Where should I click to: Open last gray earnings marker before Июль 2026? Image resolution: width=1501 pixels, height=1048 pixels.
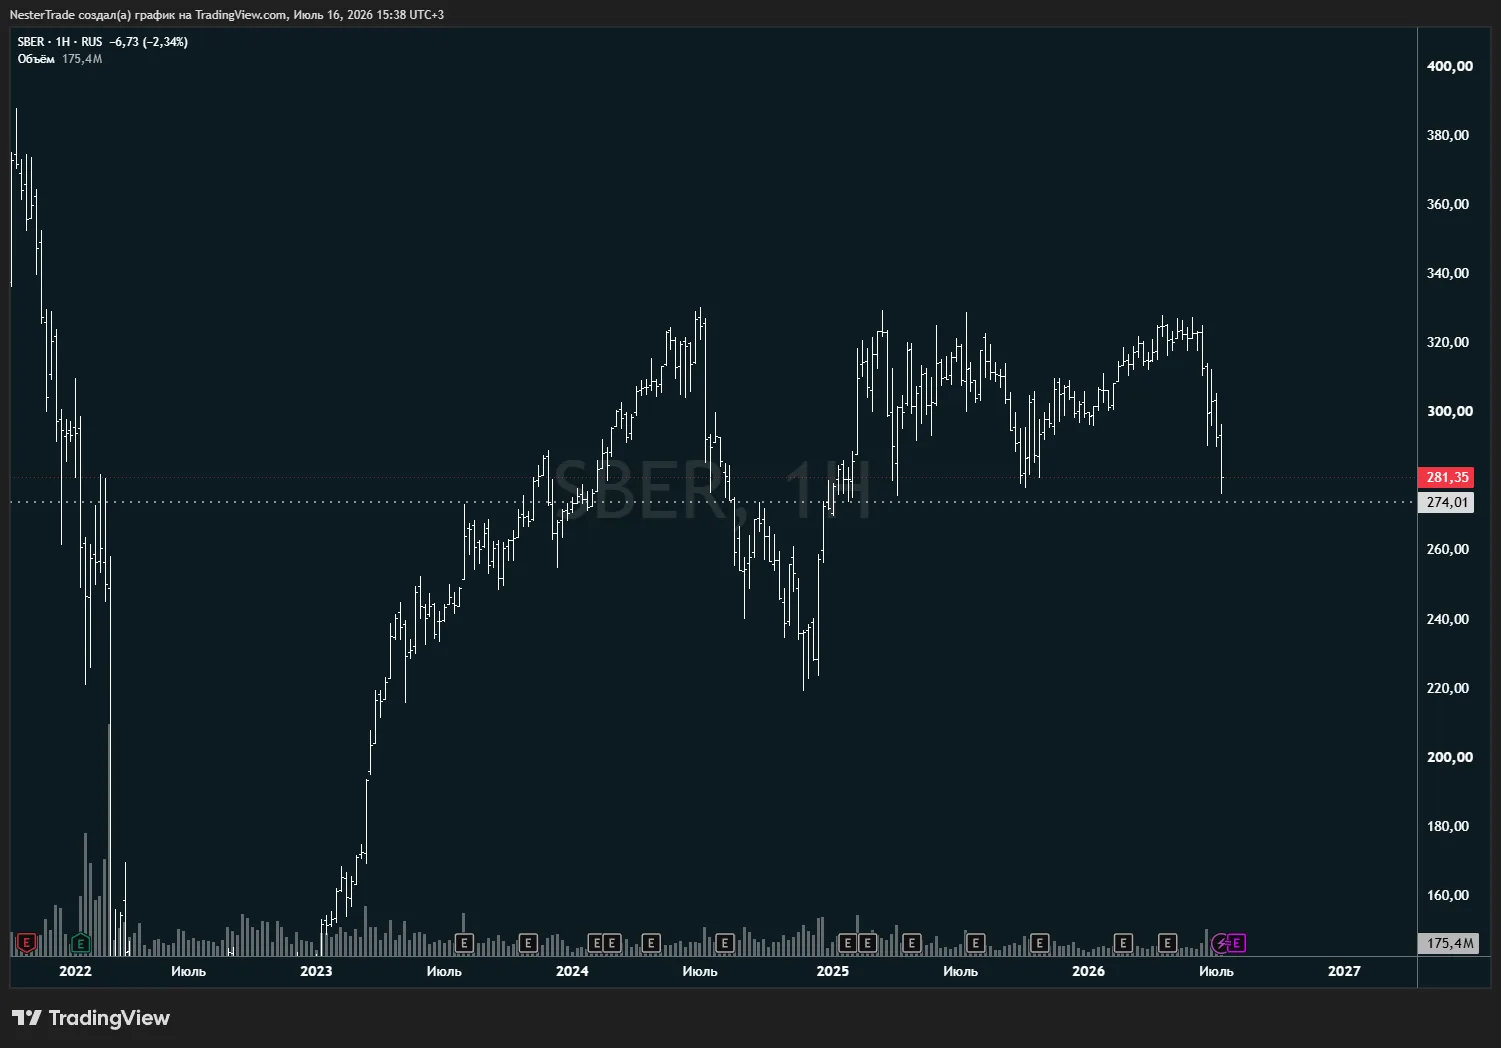tap(1167, 943)
